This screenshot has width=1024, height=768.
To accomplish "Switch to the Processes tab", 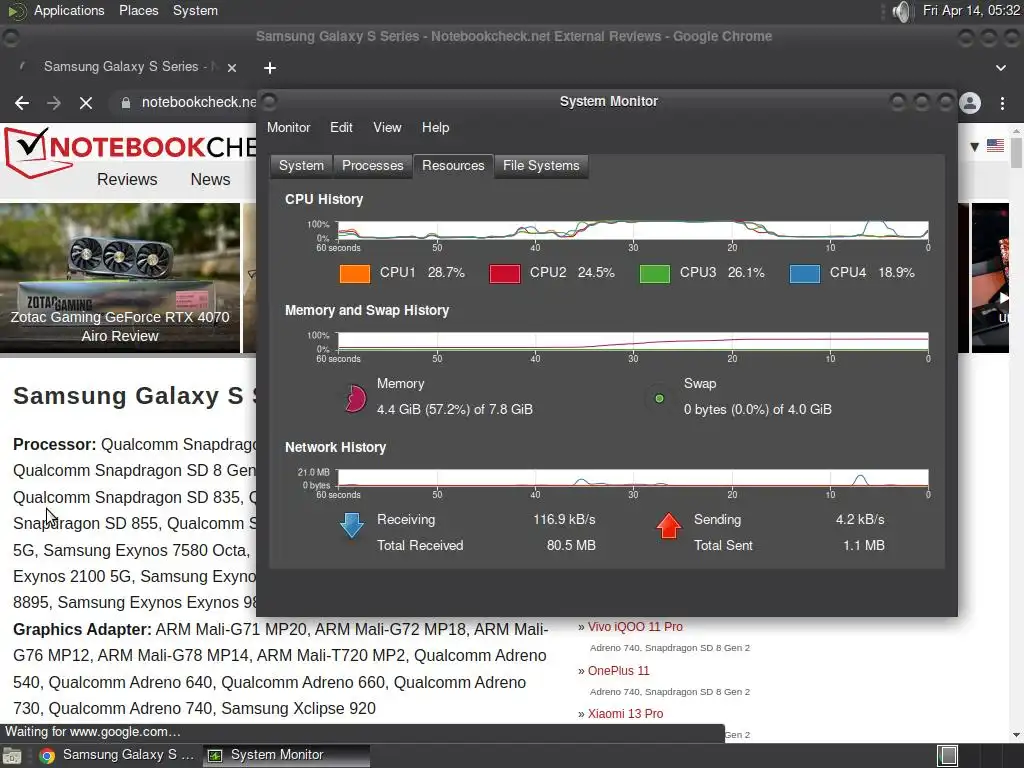I will pyautogui.click(x=373, y=166).
